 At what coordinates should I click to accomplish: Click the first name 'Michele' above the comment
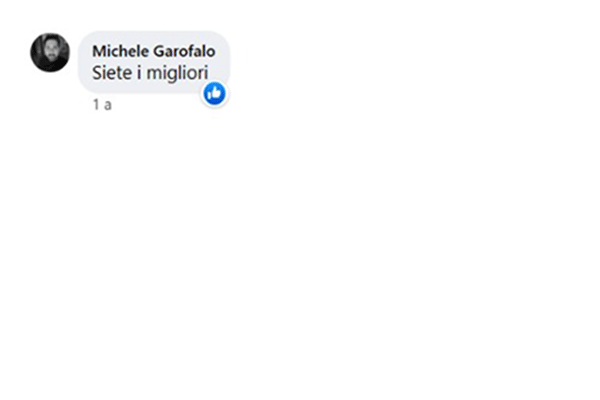121,51
